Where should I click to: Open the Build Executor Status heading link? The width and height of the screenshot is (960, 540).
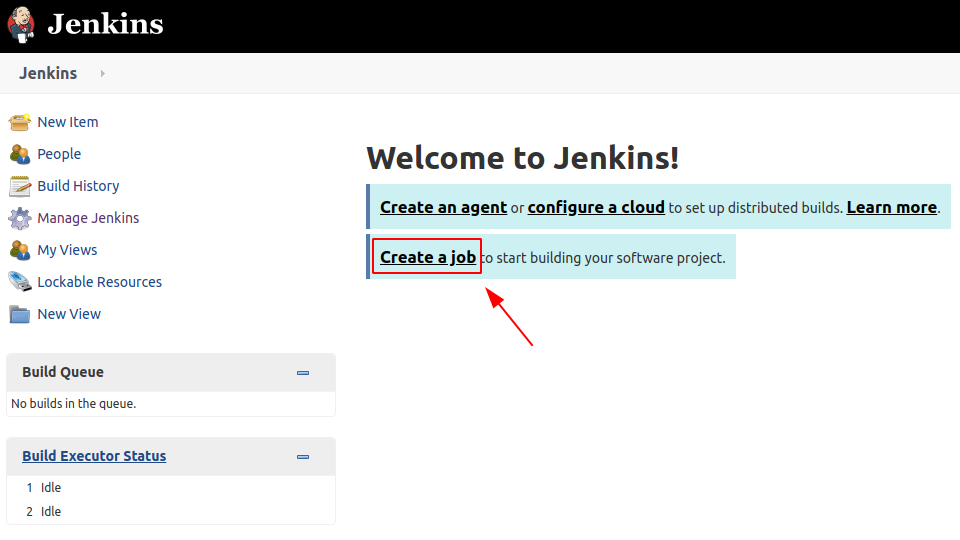pyautogui.click(x=94, y=456)
